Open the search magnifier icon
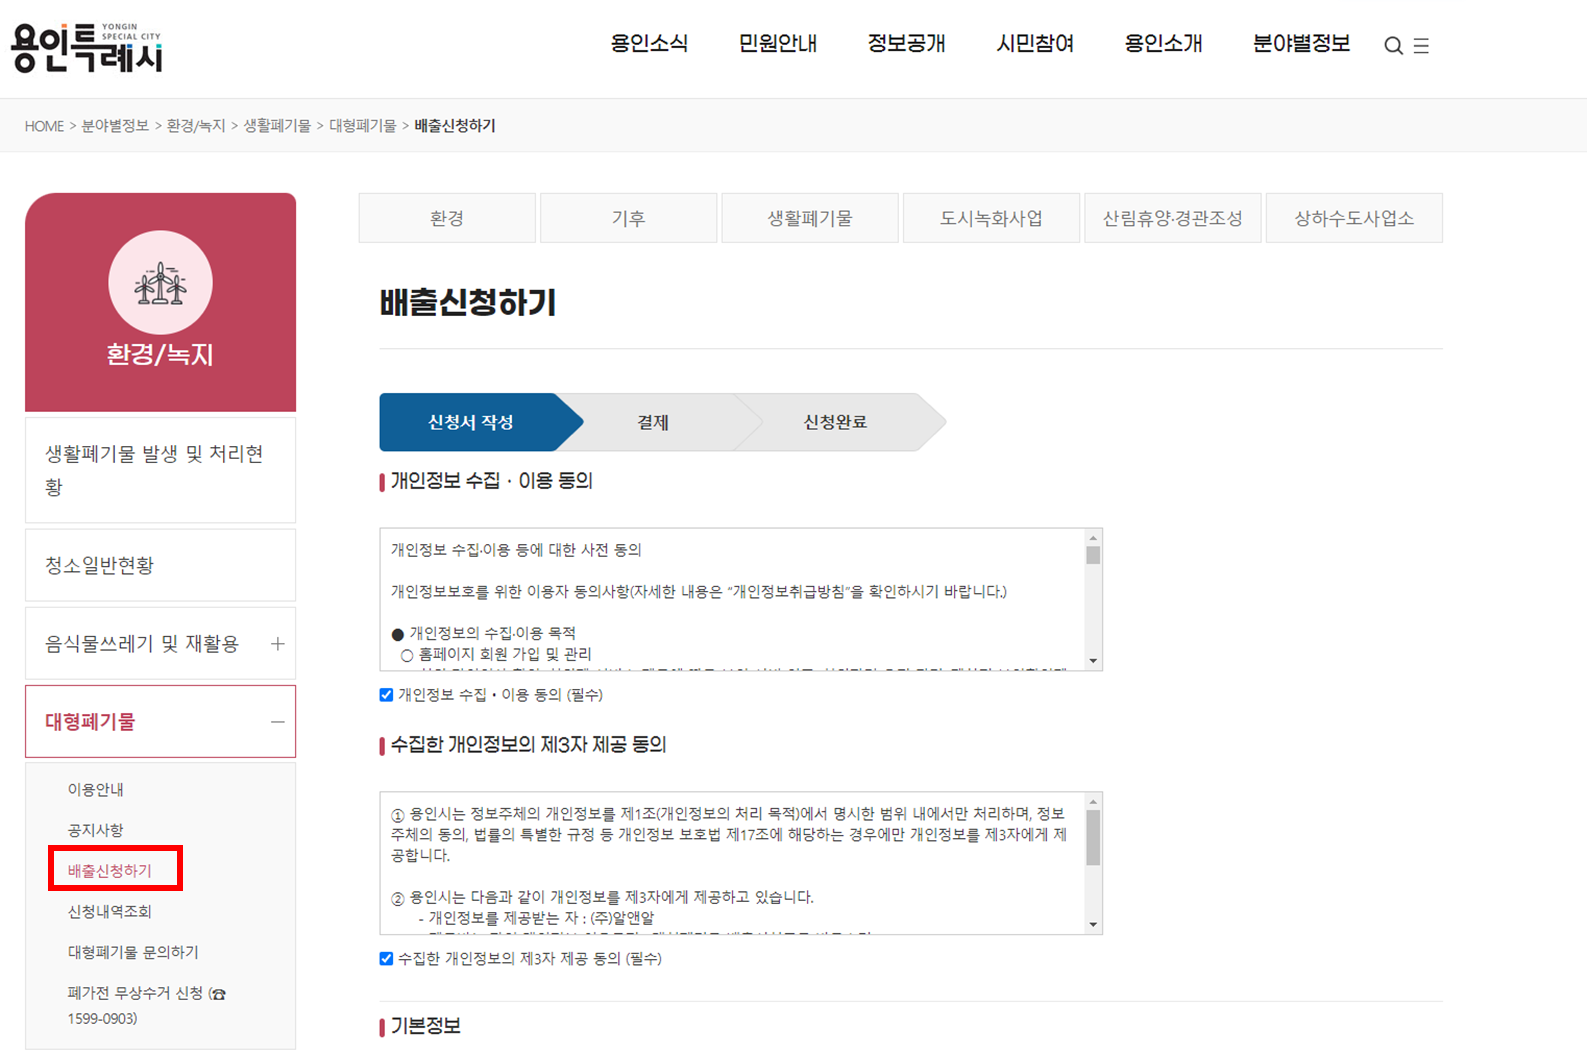This screenshot has height=1054, width=1587. point(1393,46)
